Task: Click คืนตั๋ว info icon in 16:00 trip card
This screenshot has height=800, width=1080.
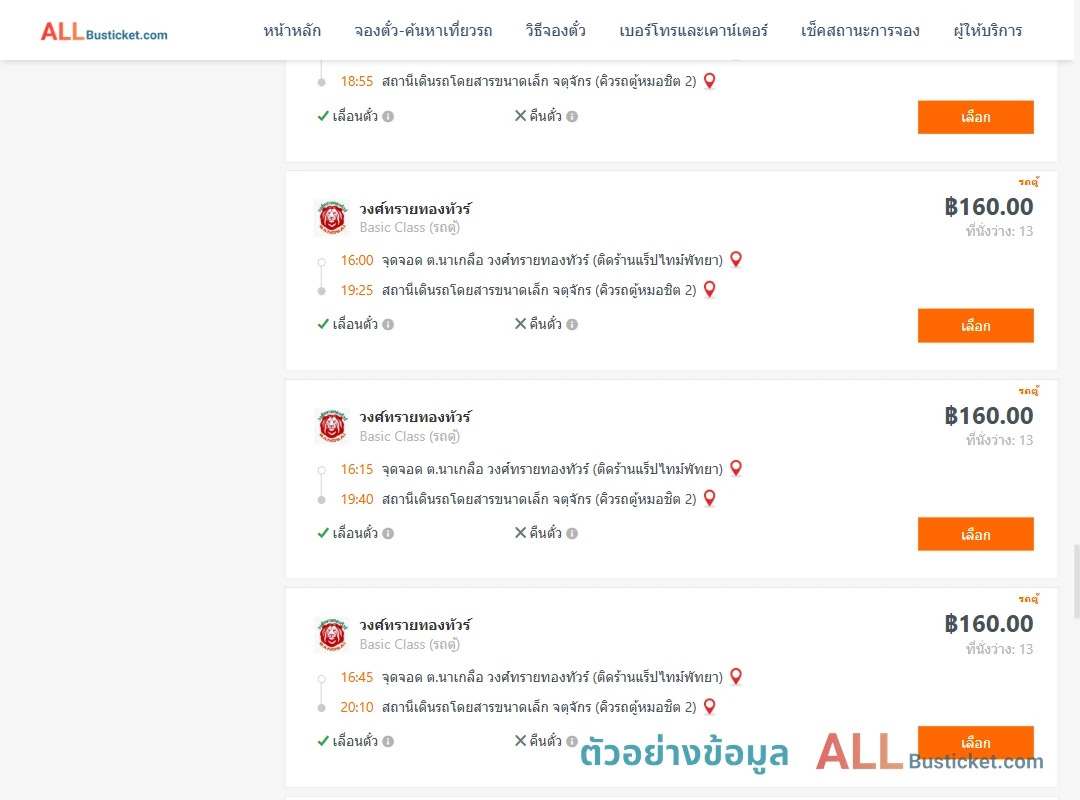Action: (x=572, y=325)
